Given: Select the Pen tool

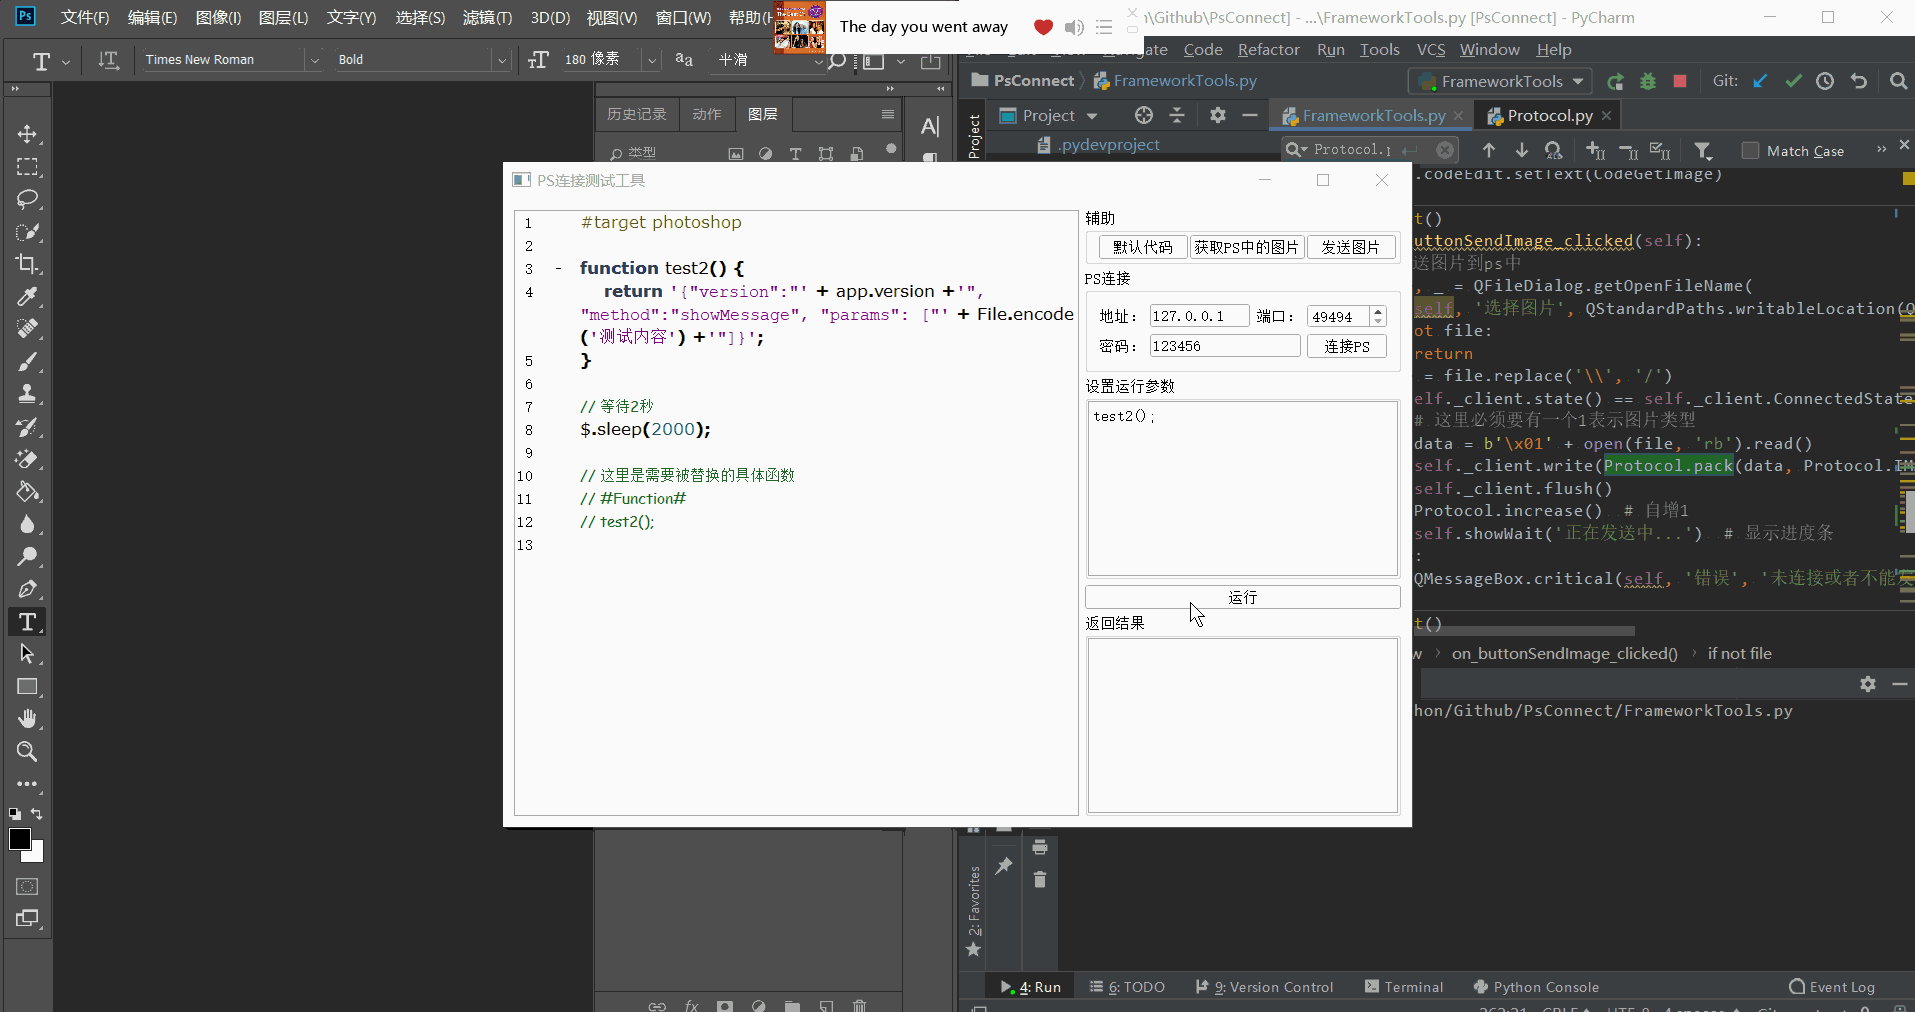Looking at the screenshot, I should tap(27, 589).
